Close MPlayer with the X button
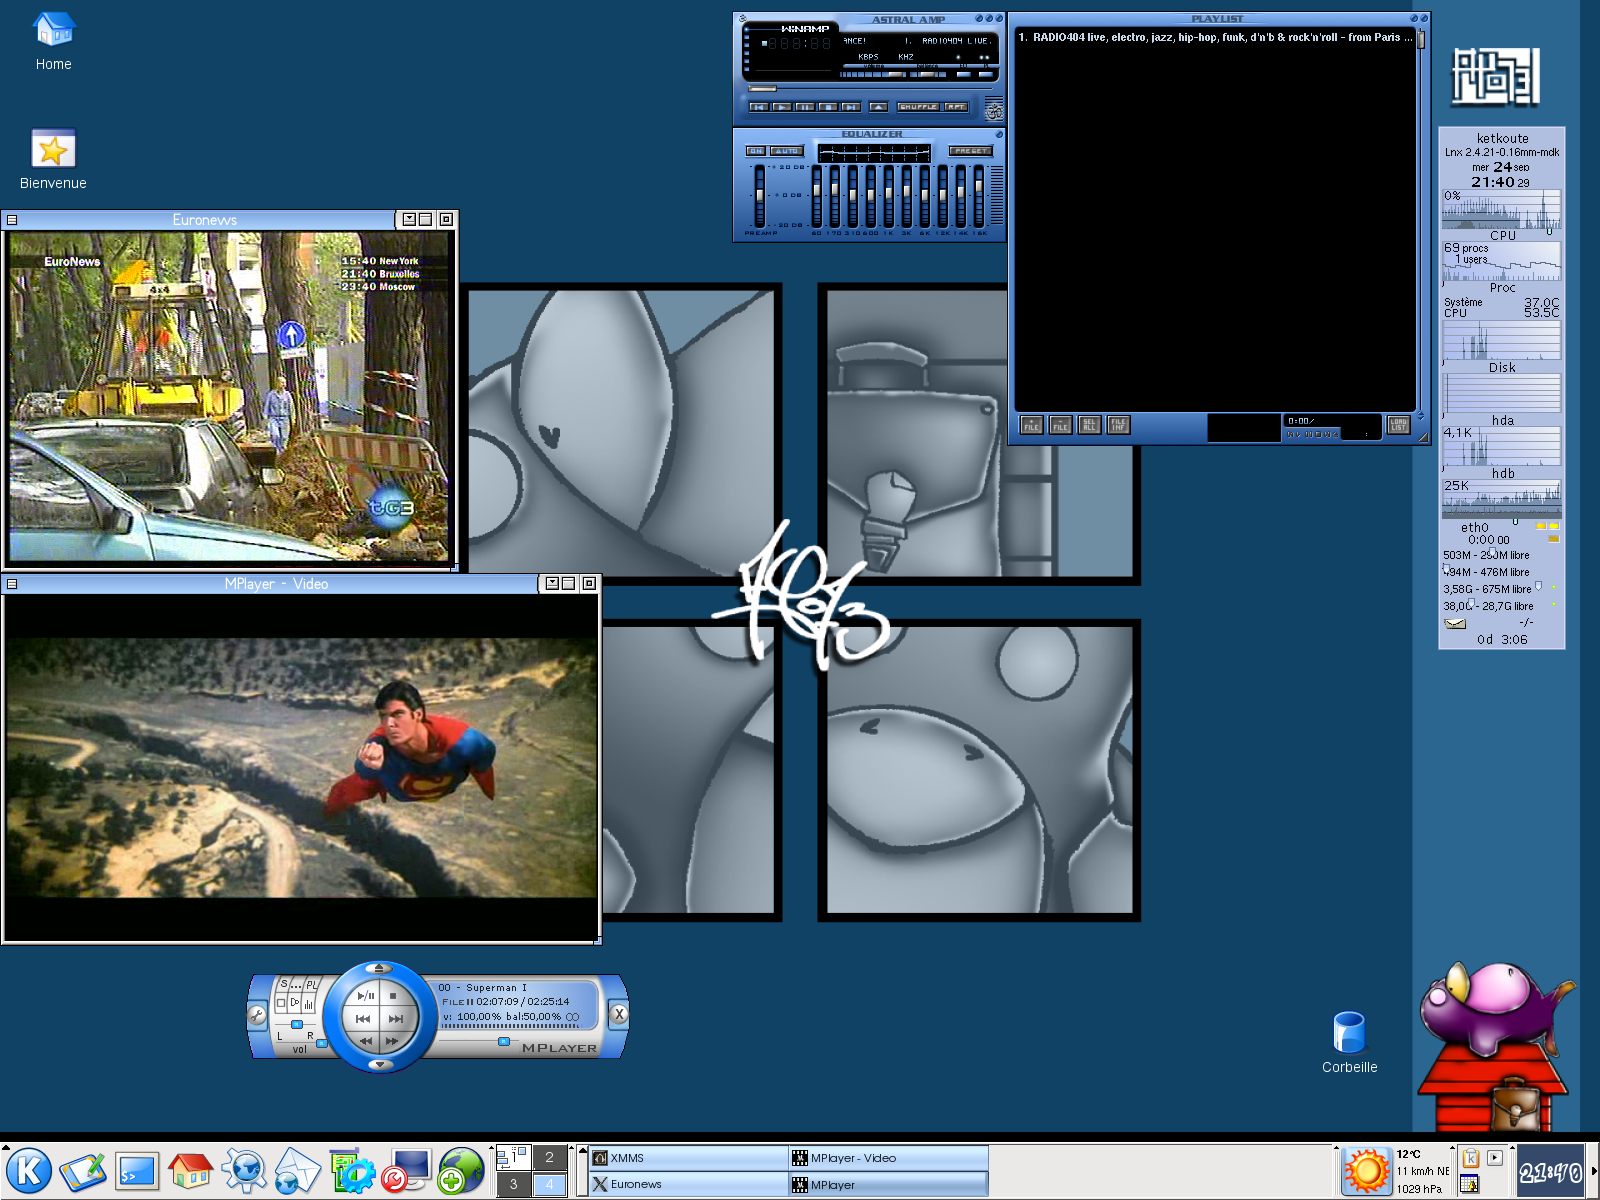The image size is (1600, 1200). point(619,1014)
